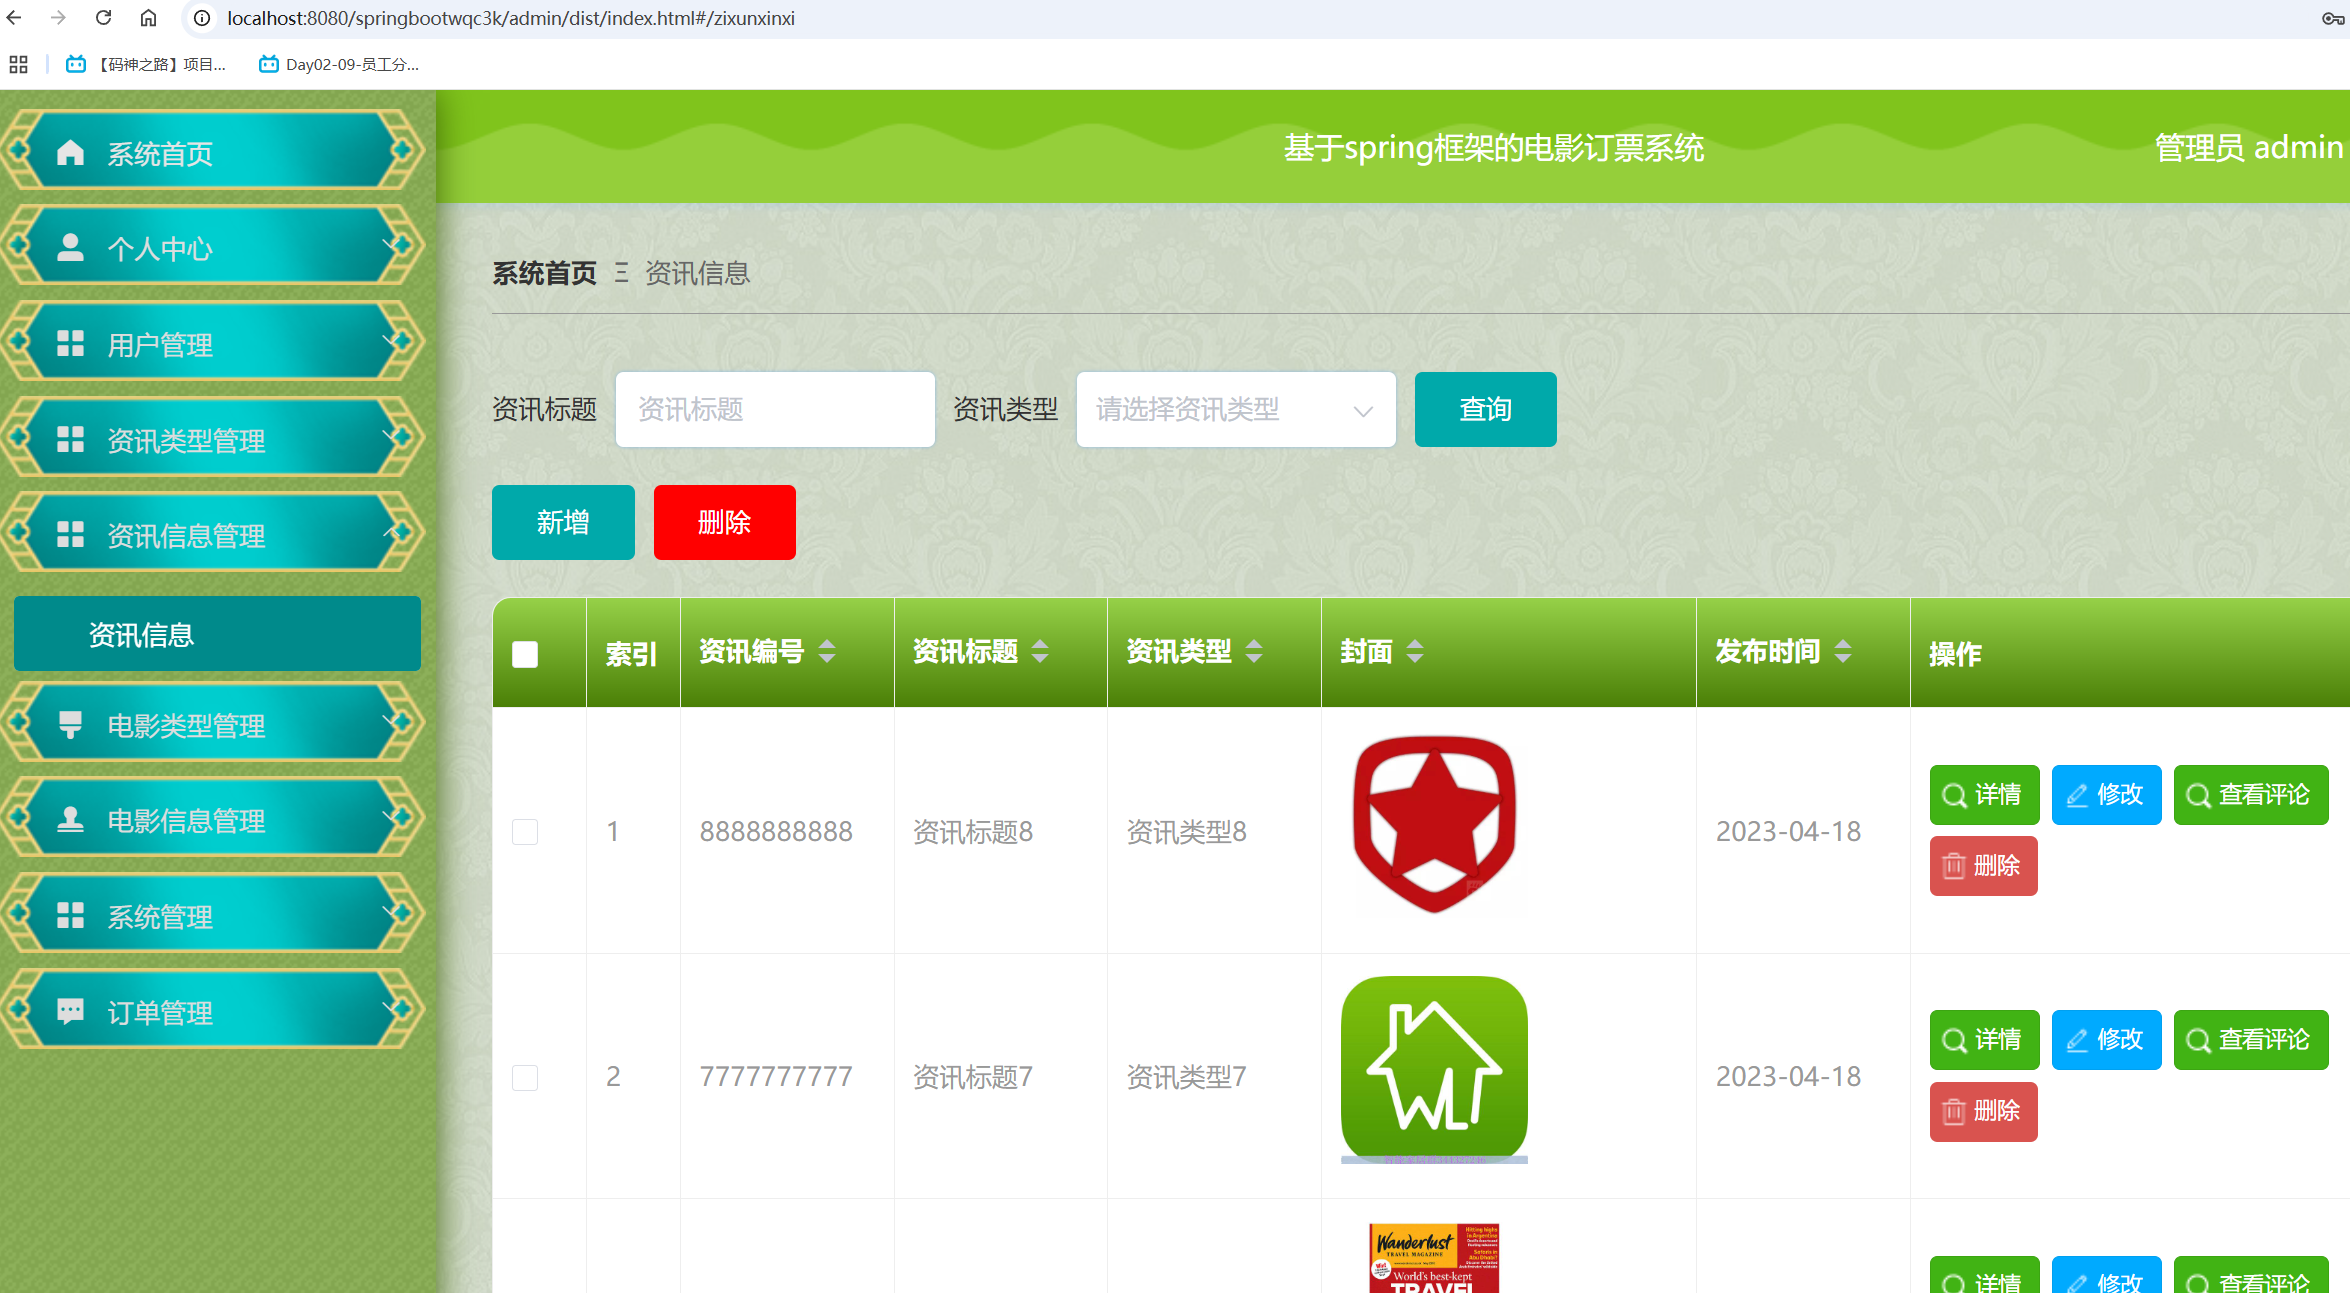2350x1293 pixels.
Task: Click the red 删除 batch delete button
Action: tap(724, 522)
